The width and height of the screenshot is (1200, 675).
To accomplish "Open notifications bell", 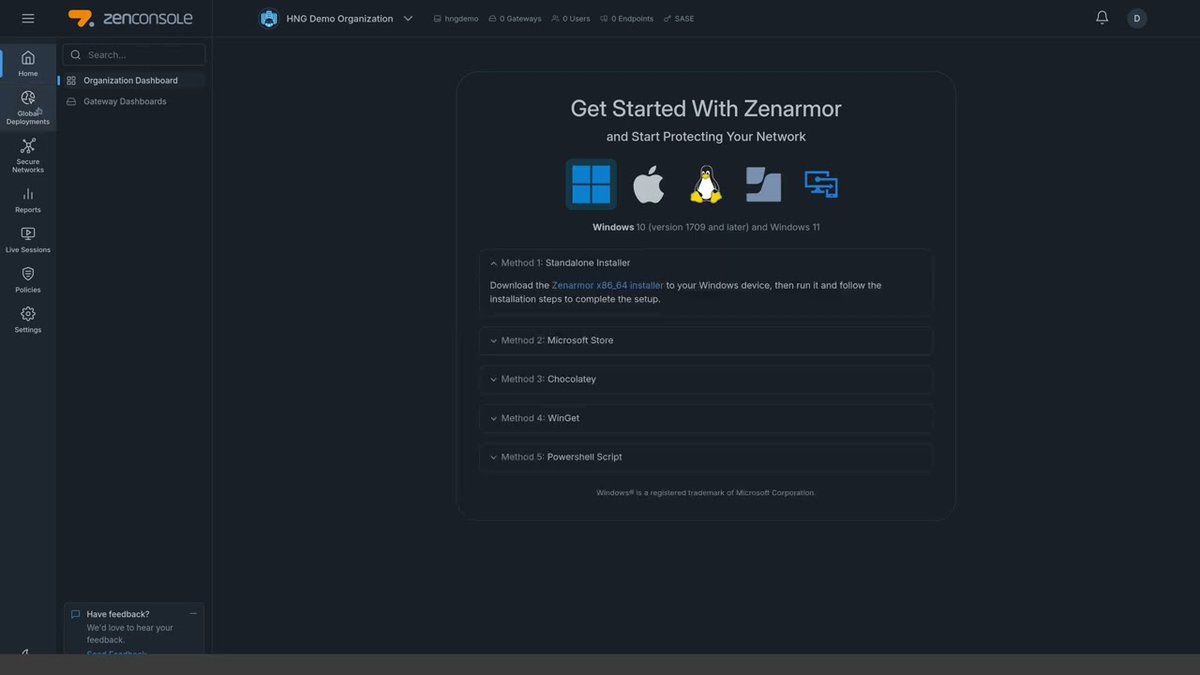I will [1102, 18].
